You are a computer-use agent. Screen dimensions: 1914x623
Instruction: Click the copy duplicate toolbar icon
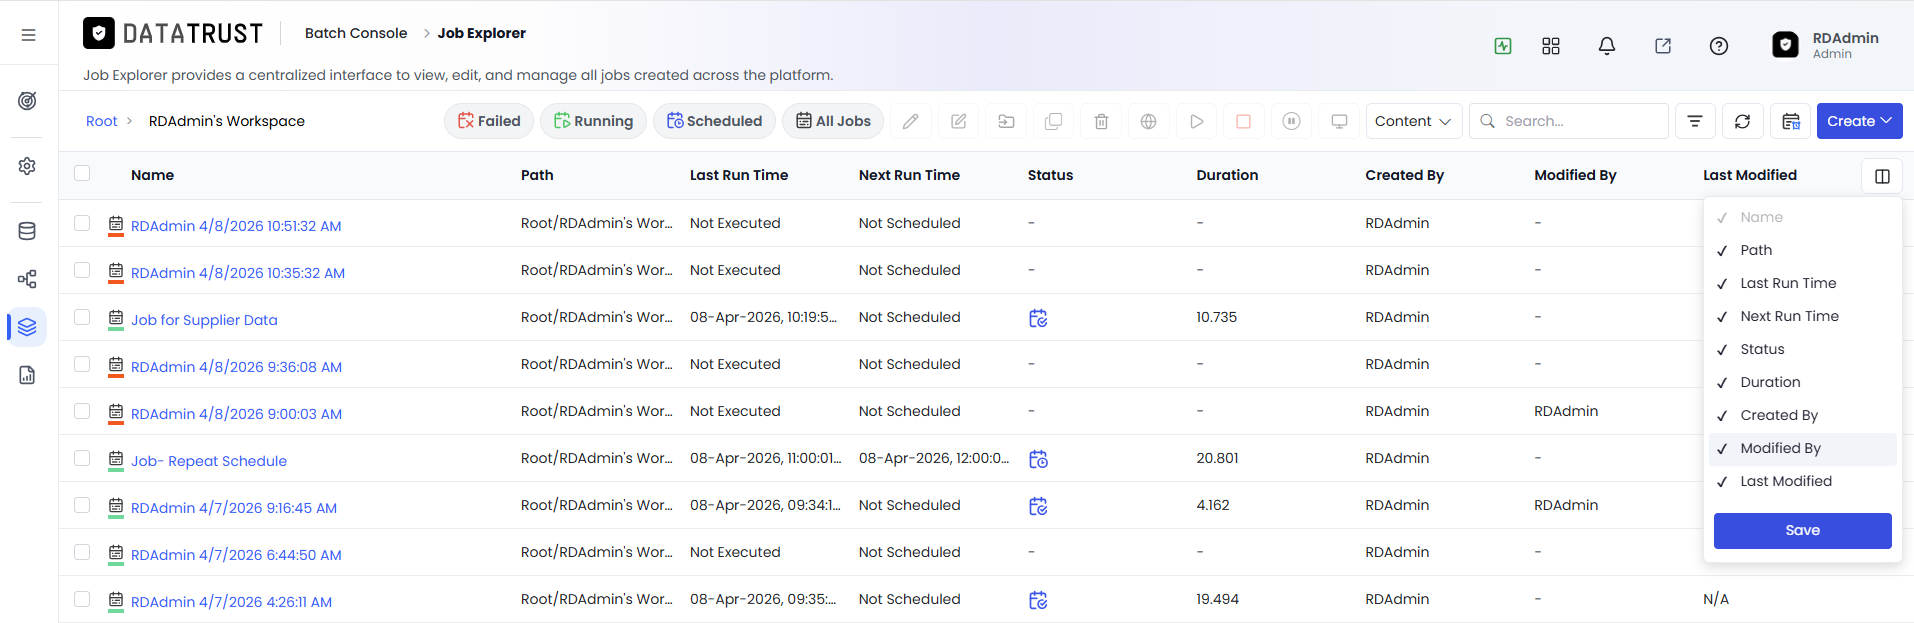[1054, 121]
